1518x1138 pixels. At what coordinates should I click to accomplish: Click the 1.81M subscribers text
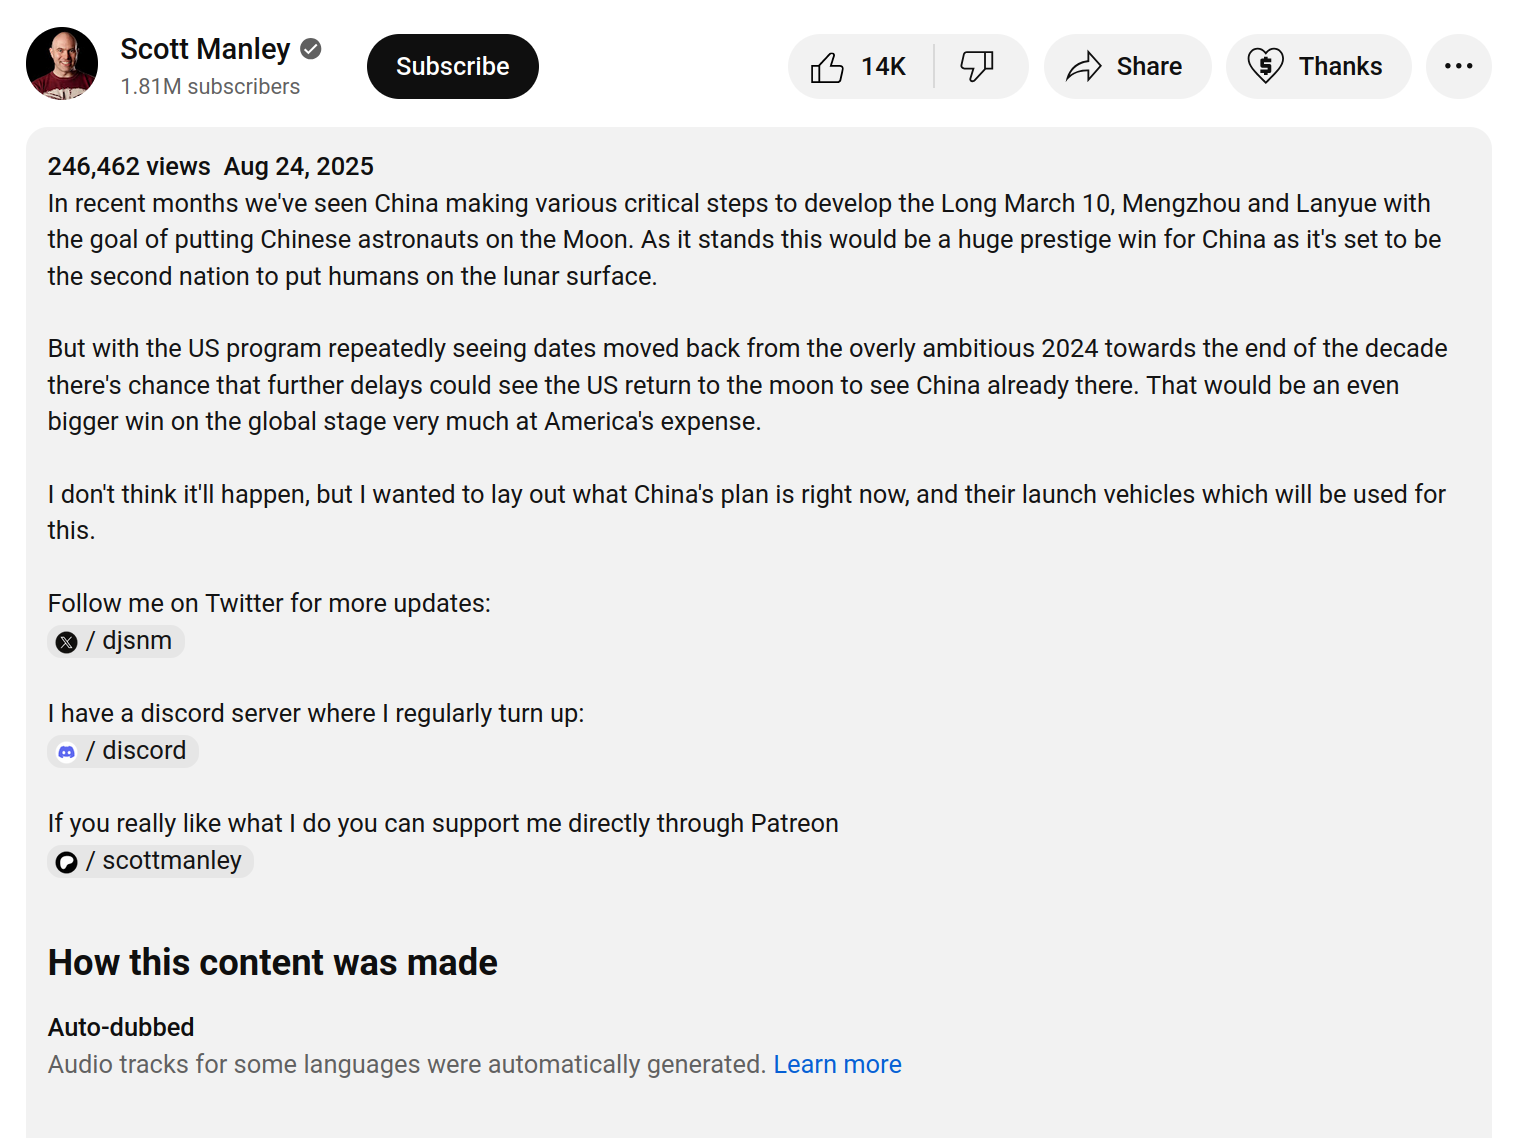[x=210, y=87]
